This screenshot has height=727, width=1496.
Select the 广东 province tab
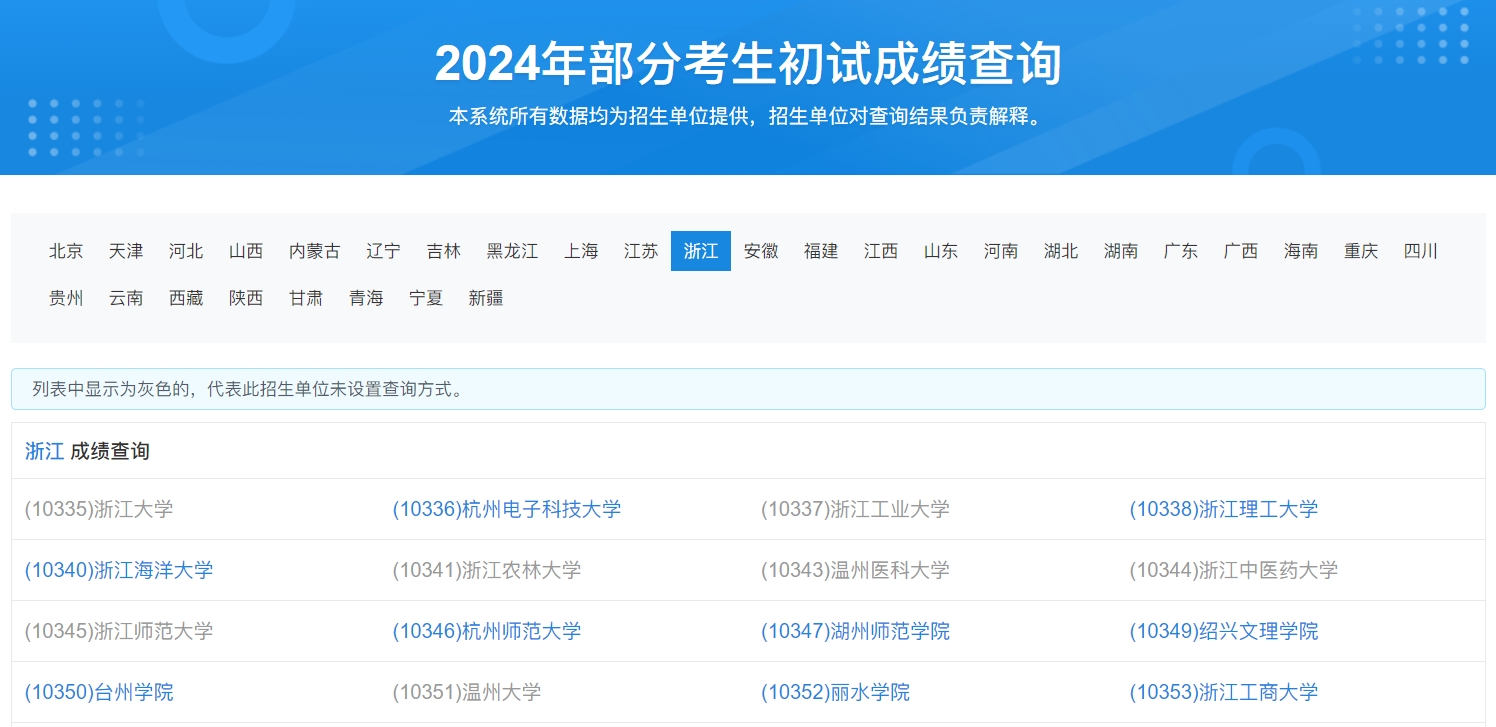click(x=1181, y=251)
